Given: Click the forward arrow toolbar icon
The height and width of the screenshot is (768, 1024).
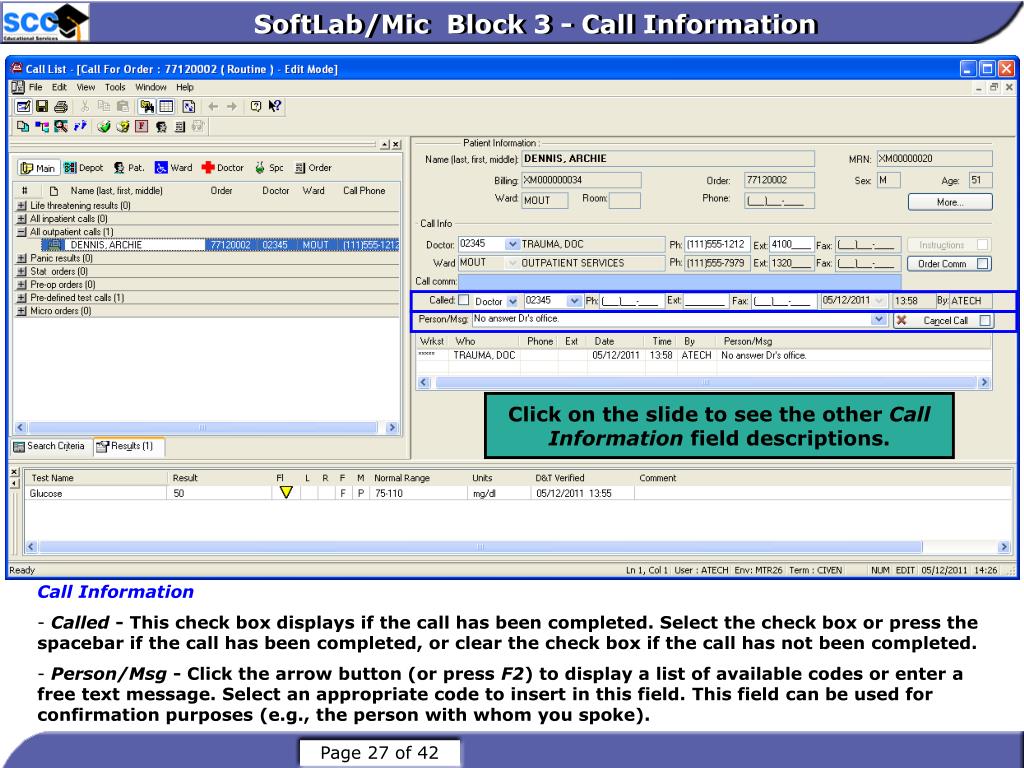Looking at the screenshot, I should pos(232,106).
